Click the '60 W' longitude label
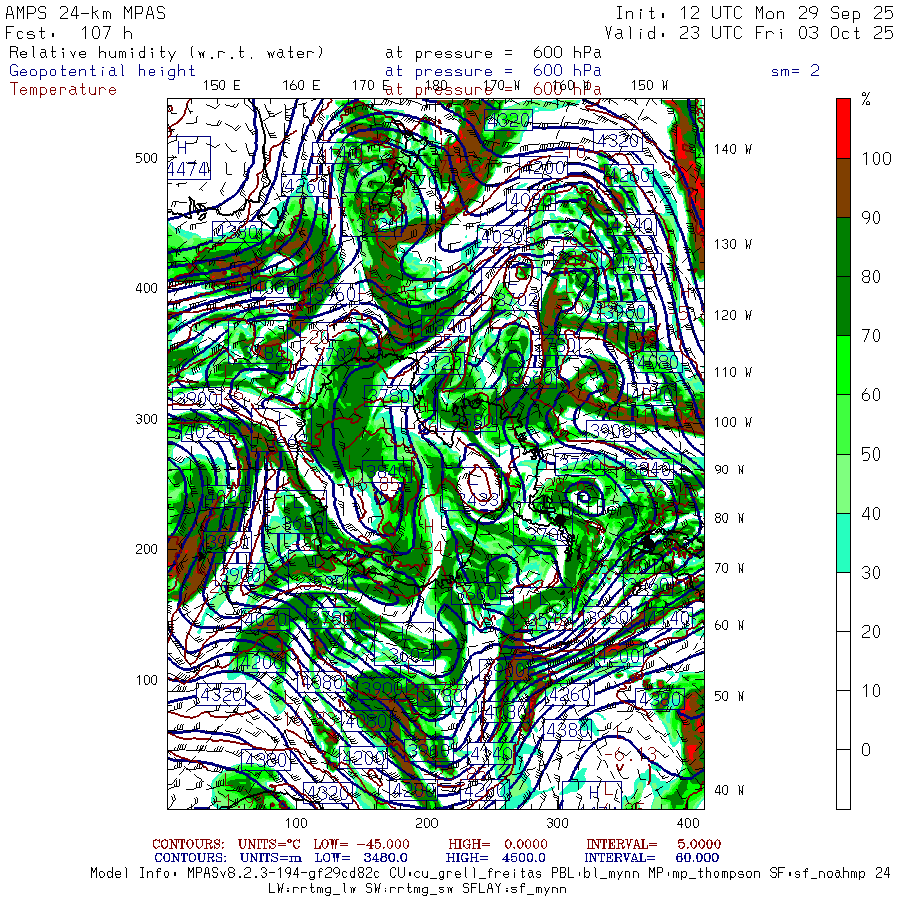900x900 pixels. (x=729, y=625)
